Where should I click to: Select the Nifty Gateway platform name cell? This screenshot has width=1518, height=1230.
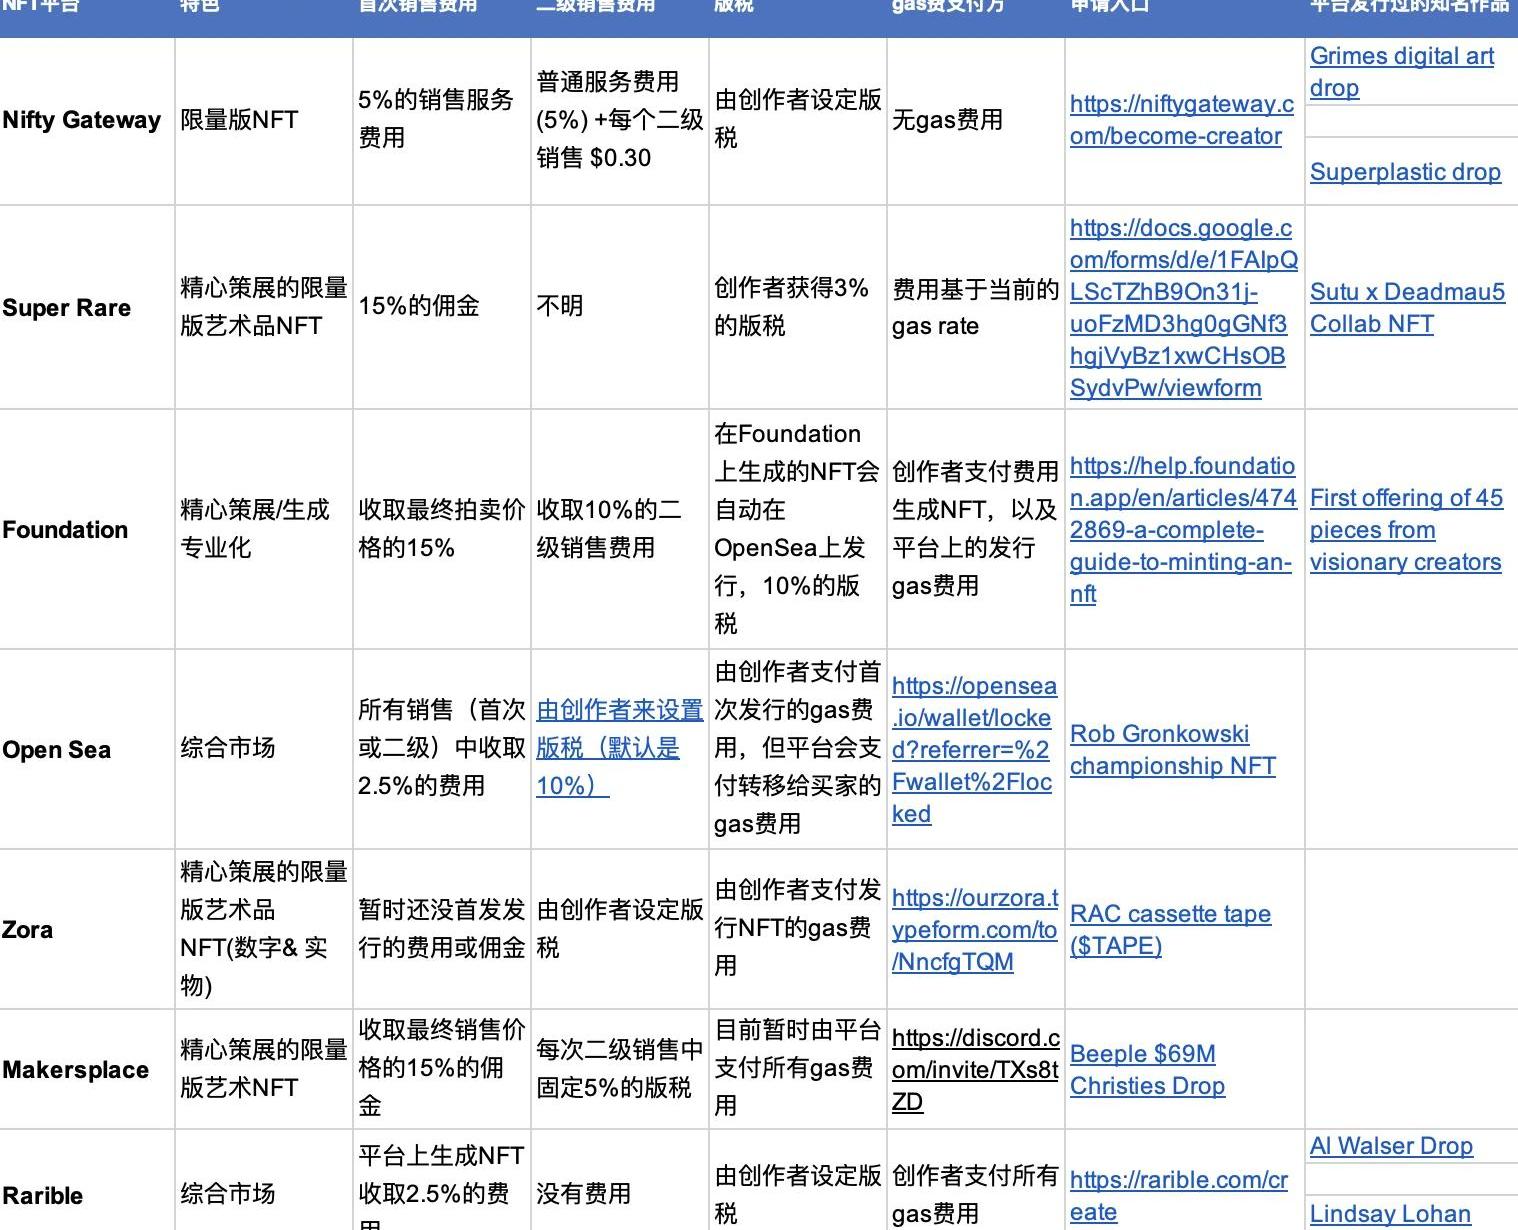pyautogui.click(x=82, y=120)
